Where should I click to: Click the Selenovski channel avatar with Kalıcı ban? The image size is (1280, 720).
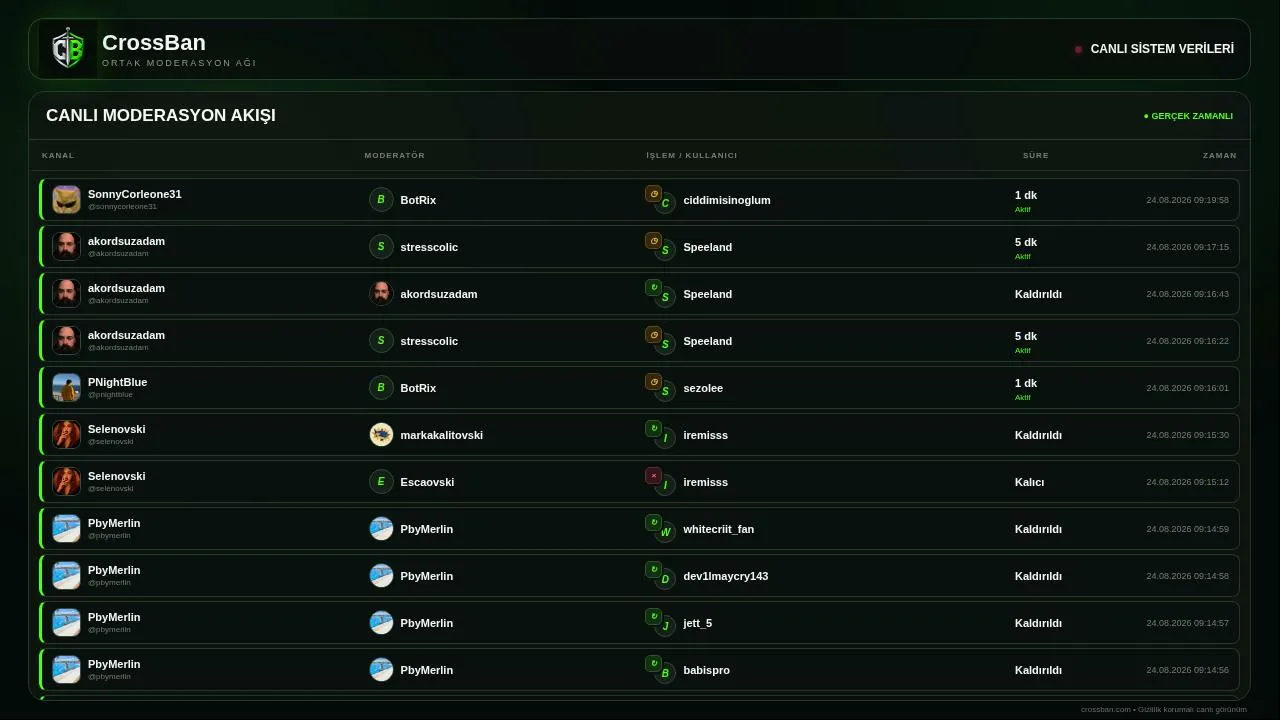[x=66, y=481]
